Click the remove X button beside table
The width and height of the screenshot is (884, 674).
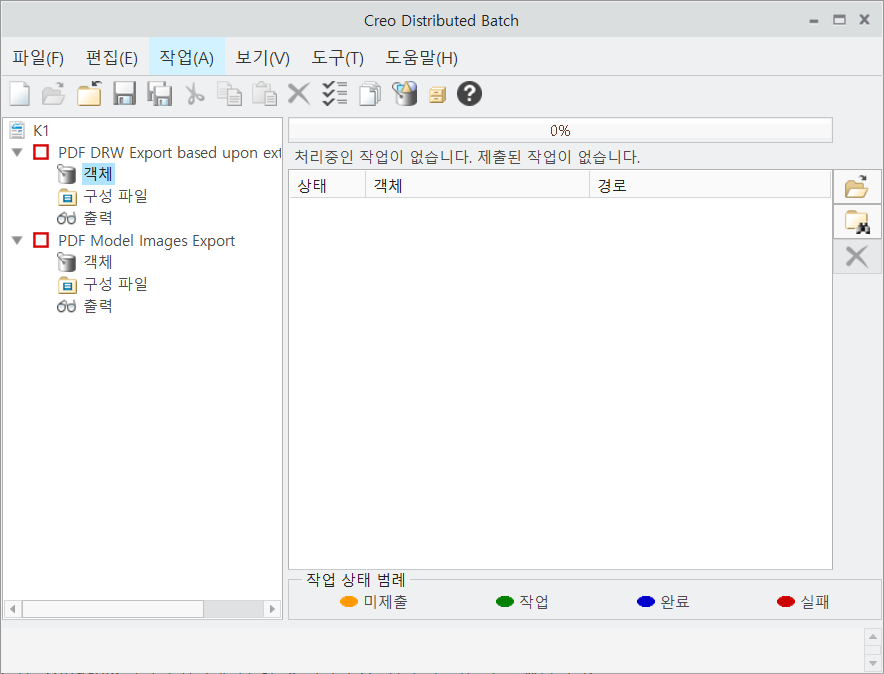pos(857,257)
